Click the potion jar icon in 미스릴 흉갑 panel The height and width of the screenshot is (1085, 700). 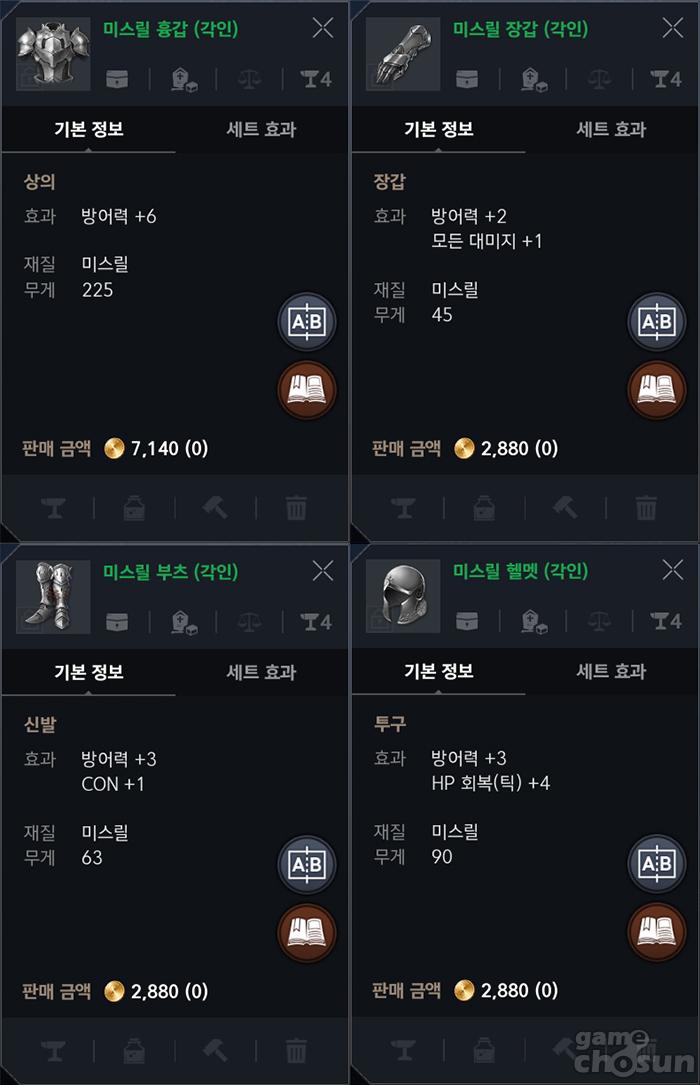(134, 507)
